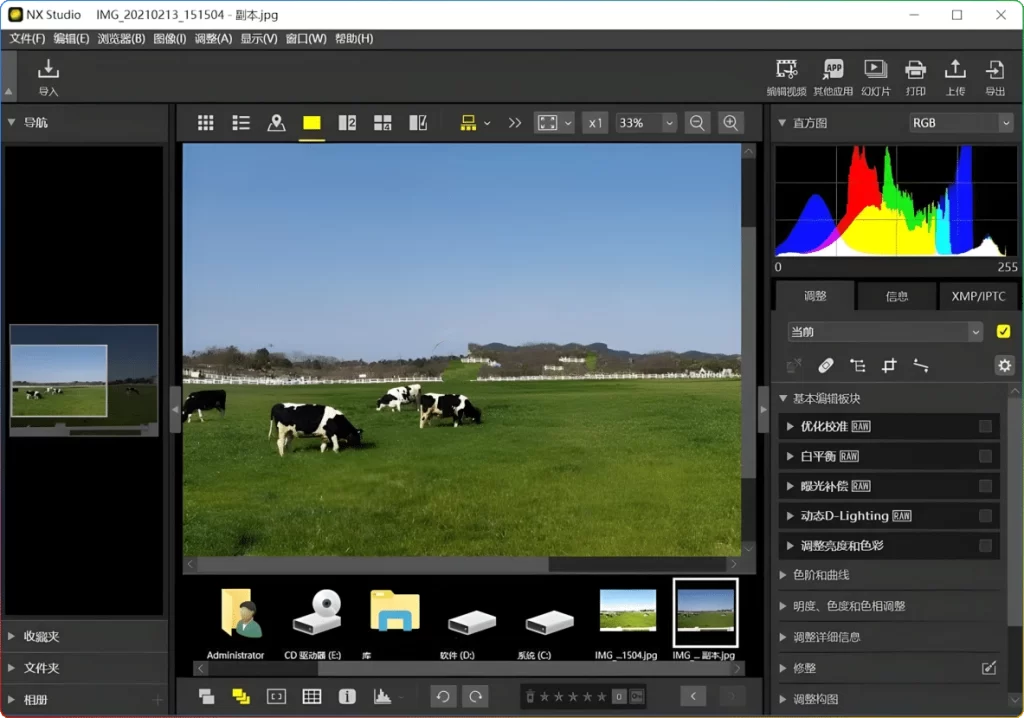Enable the yellow adjustments checkbox

click(1005, 331)
